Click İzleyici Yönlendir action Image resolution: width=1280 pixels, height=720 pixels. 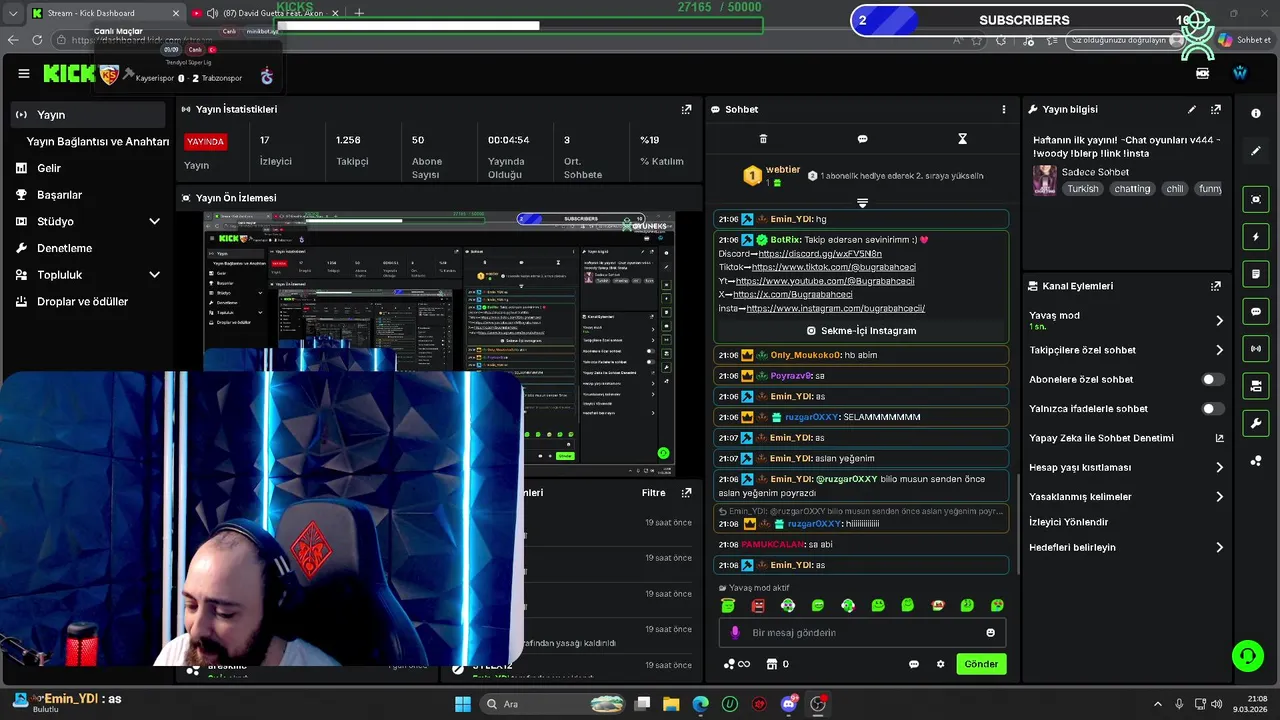point(1068,522)
